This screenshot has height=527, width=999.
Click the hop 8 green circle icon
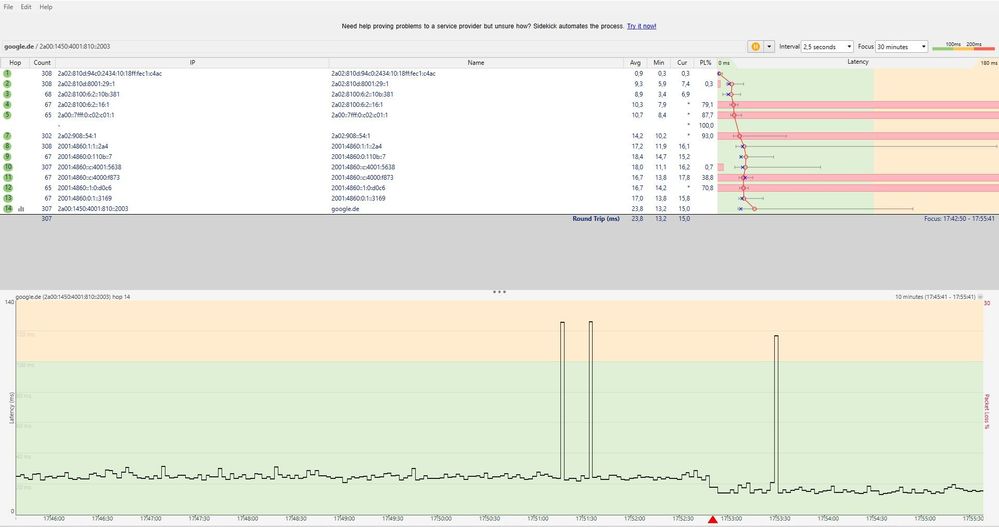coord(8,146)
